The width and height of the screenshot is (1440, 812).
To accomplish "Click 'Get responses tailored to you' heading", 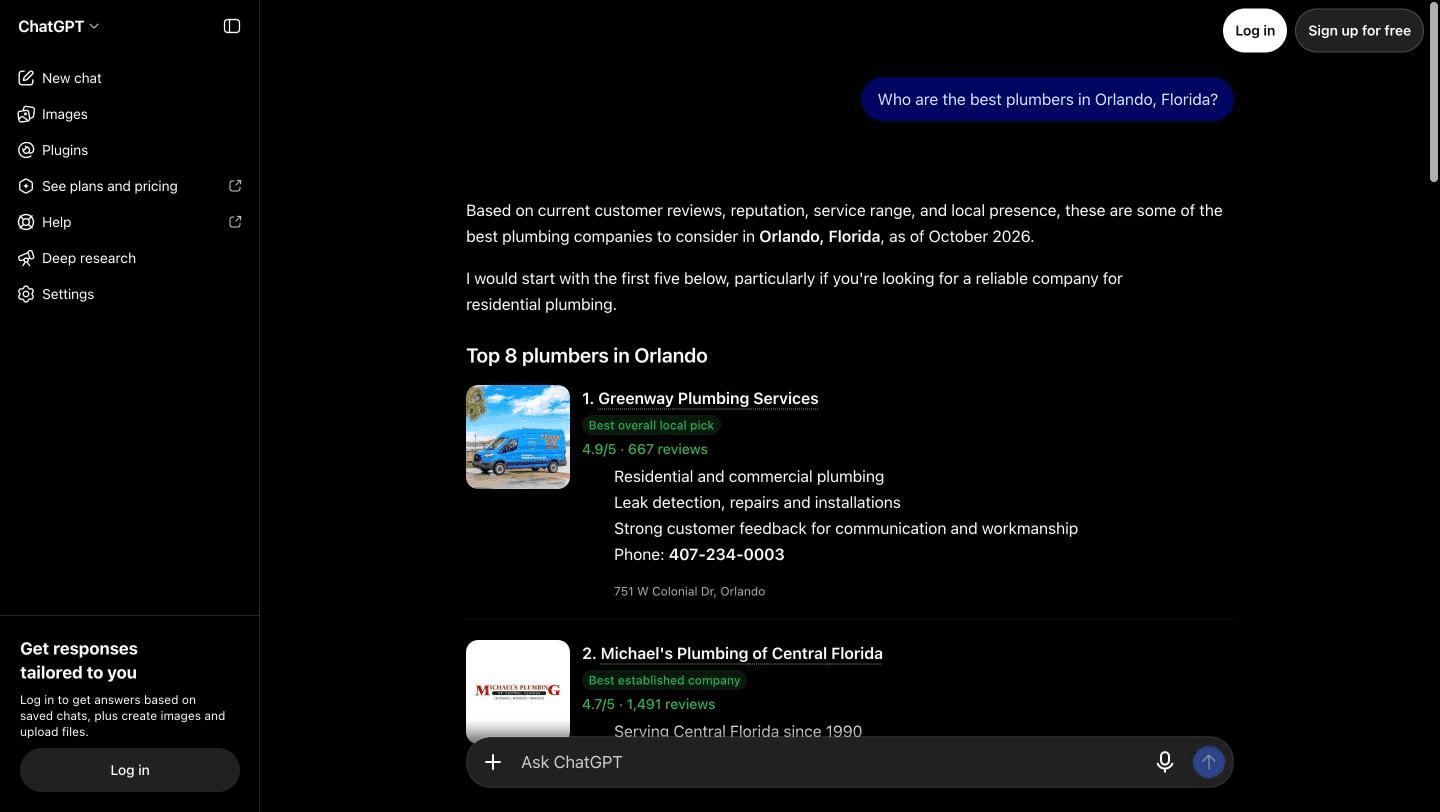I will tap(79, 661).
